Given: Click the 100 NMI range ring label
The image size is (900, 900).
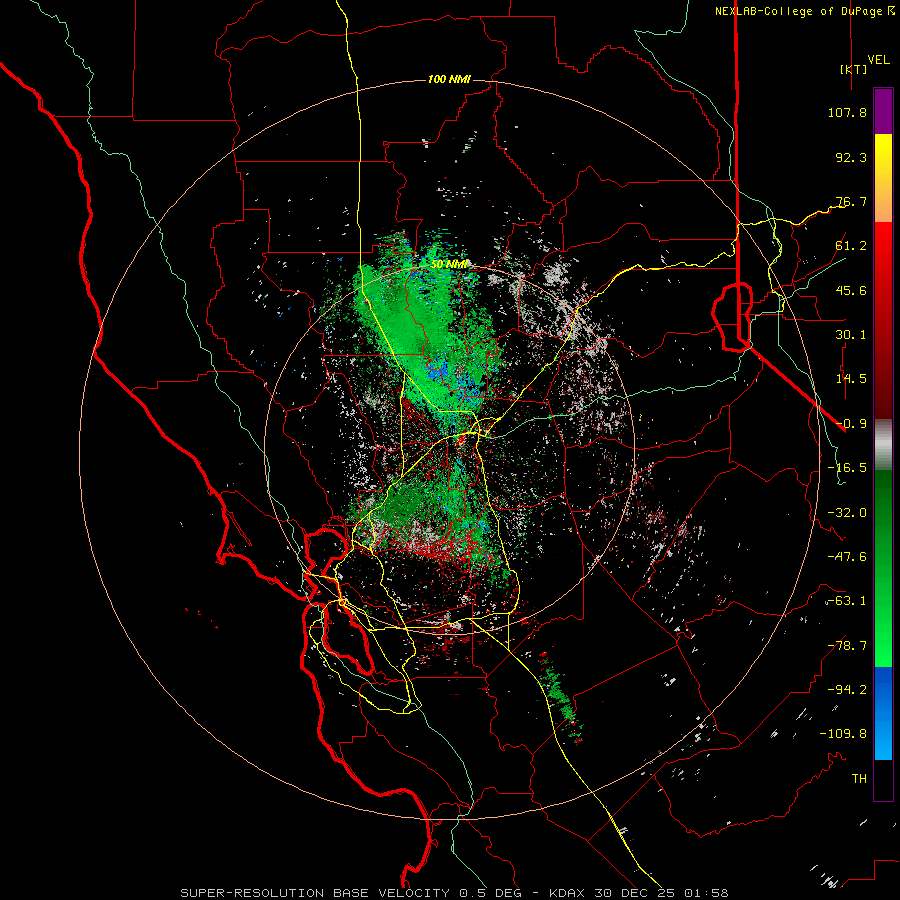Looking at the screenshot, I should point(449,79).
